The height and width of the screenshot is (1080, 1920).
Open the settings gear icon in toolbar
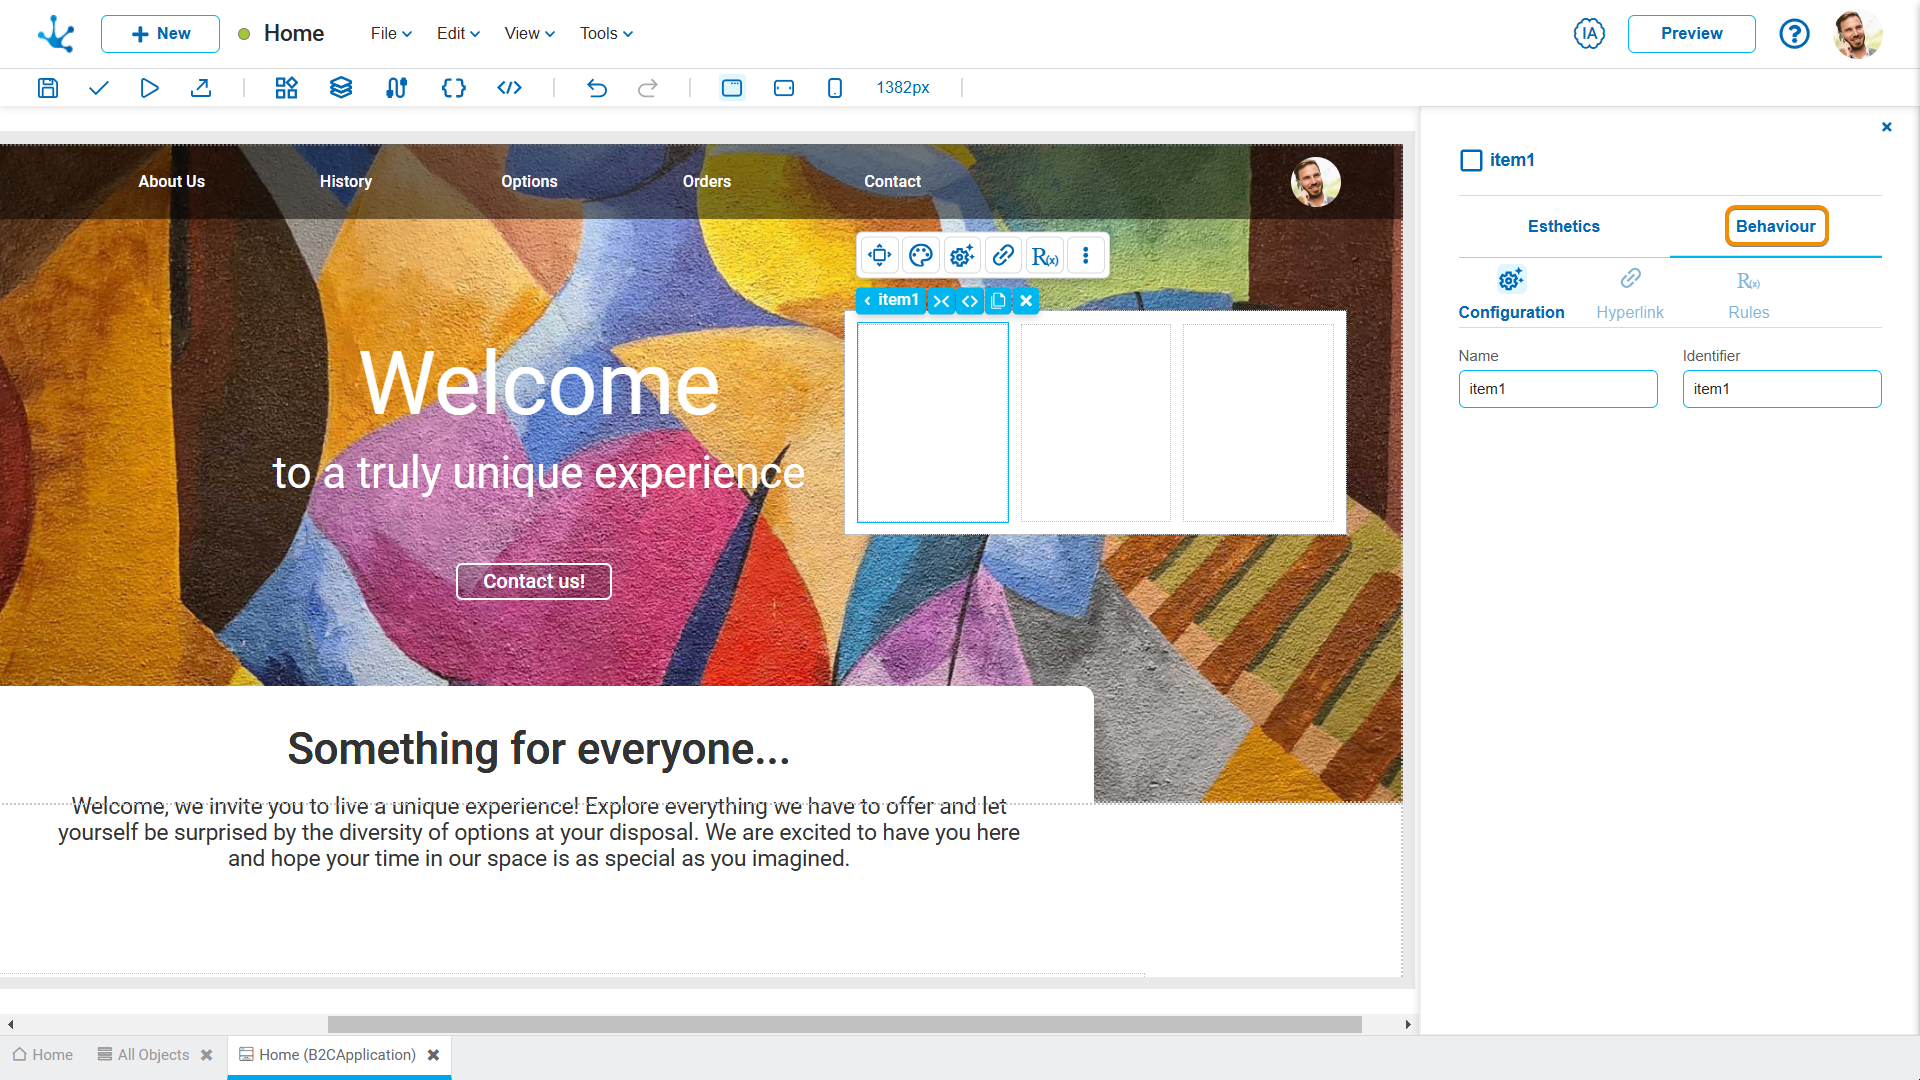[x=961, y=256]
